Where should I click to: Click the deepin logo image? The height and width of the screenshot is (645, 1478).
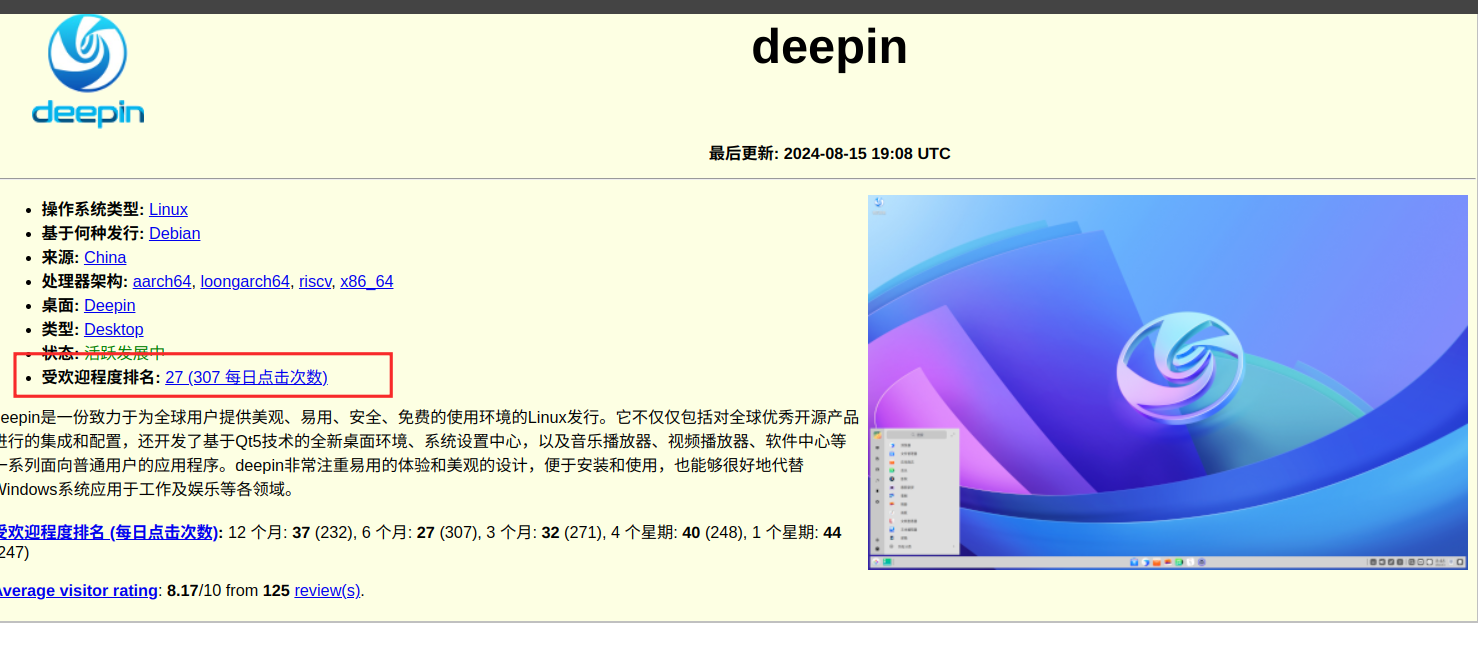tap(88, 72)
